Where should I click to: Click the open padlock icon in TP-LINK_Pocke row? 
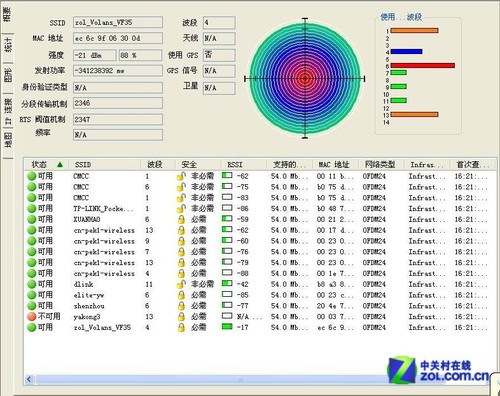point(181,209)
